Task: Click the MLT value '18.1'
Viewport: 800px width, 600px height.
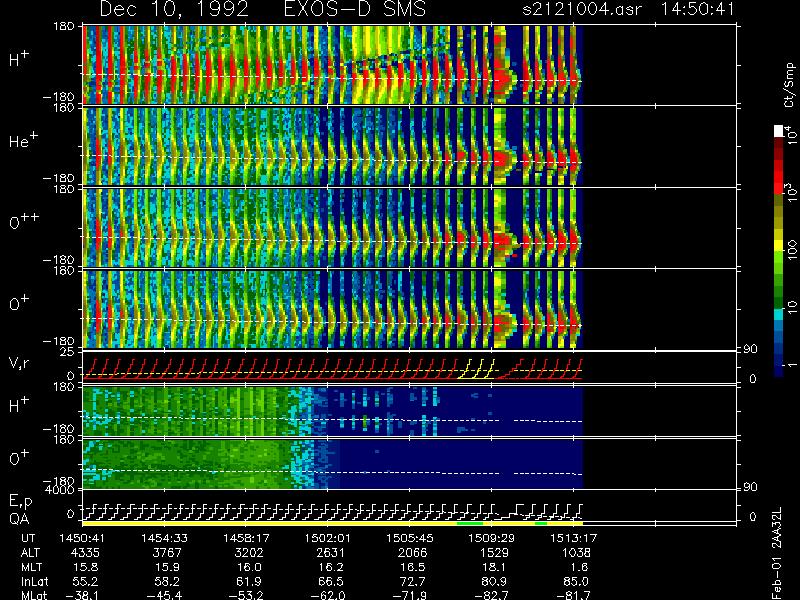Action: click(496, 567)
